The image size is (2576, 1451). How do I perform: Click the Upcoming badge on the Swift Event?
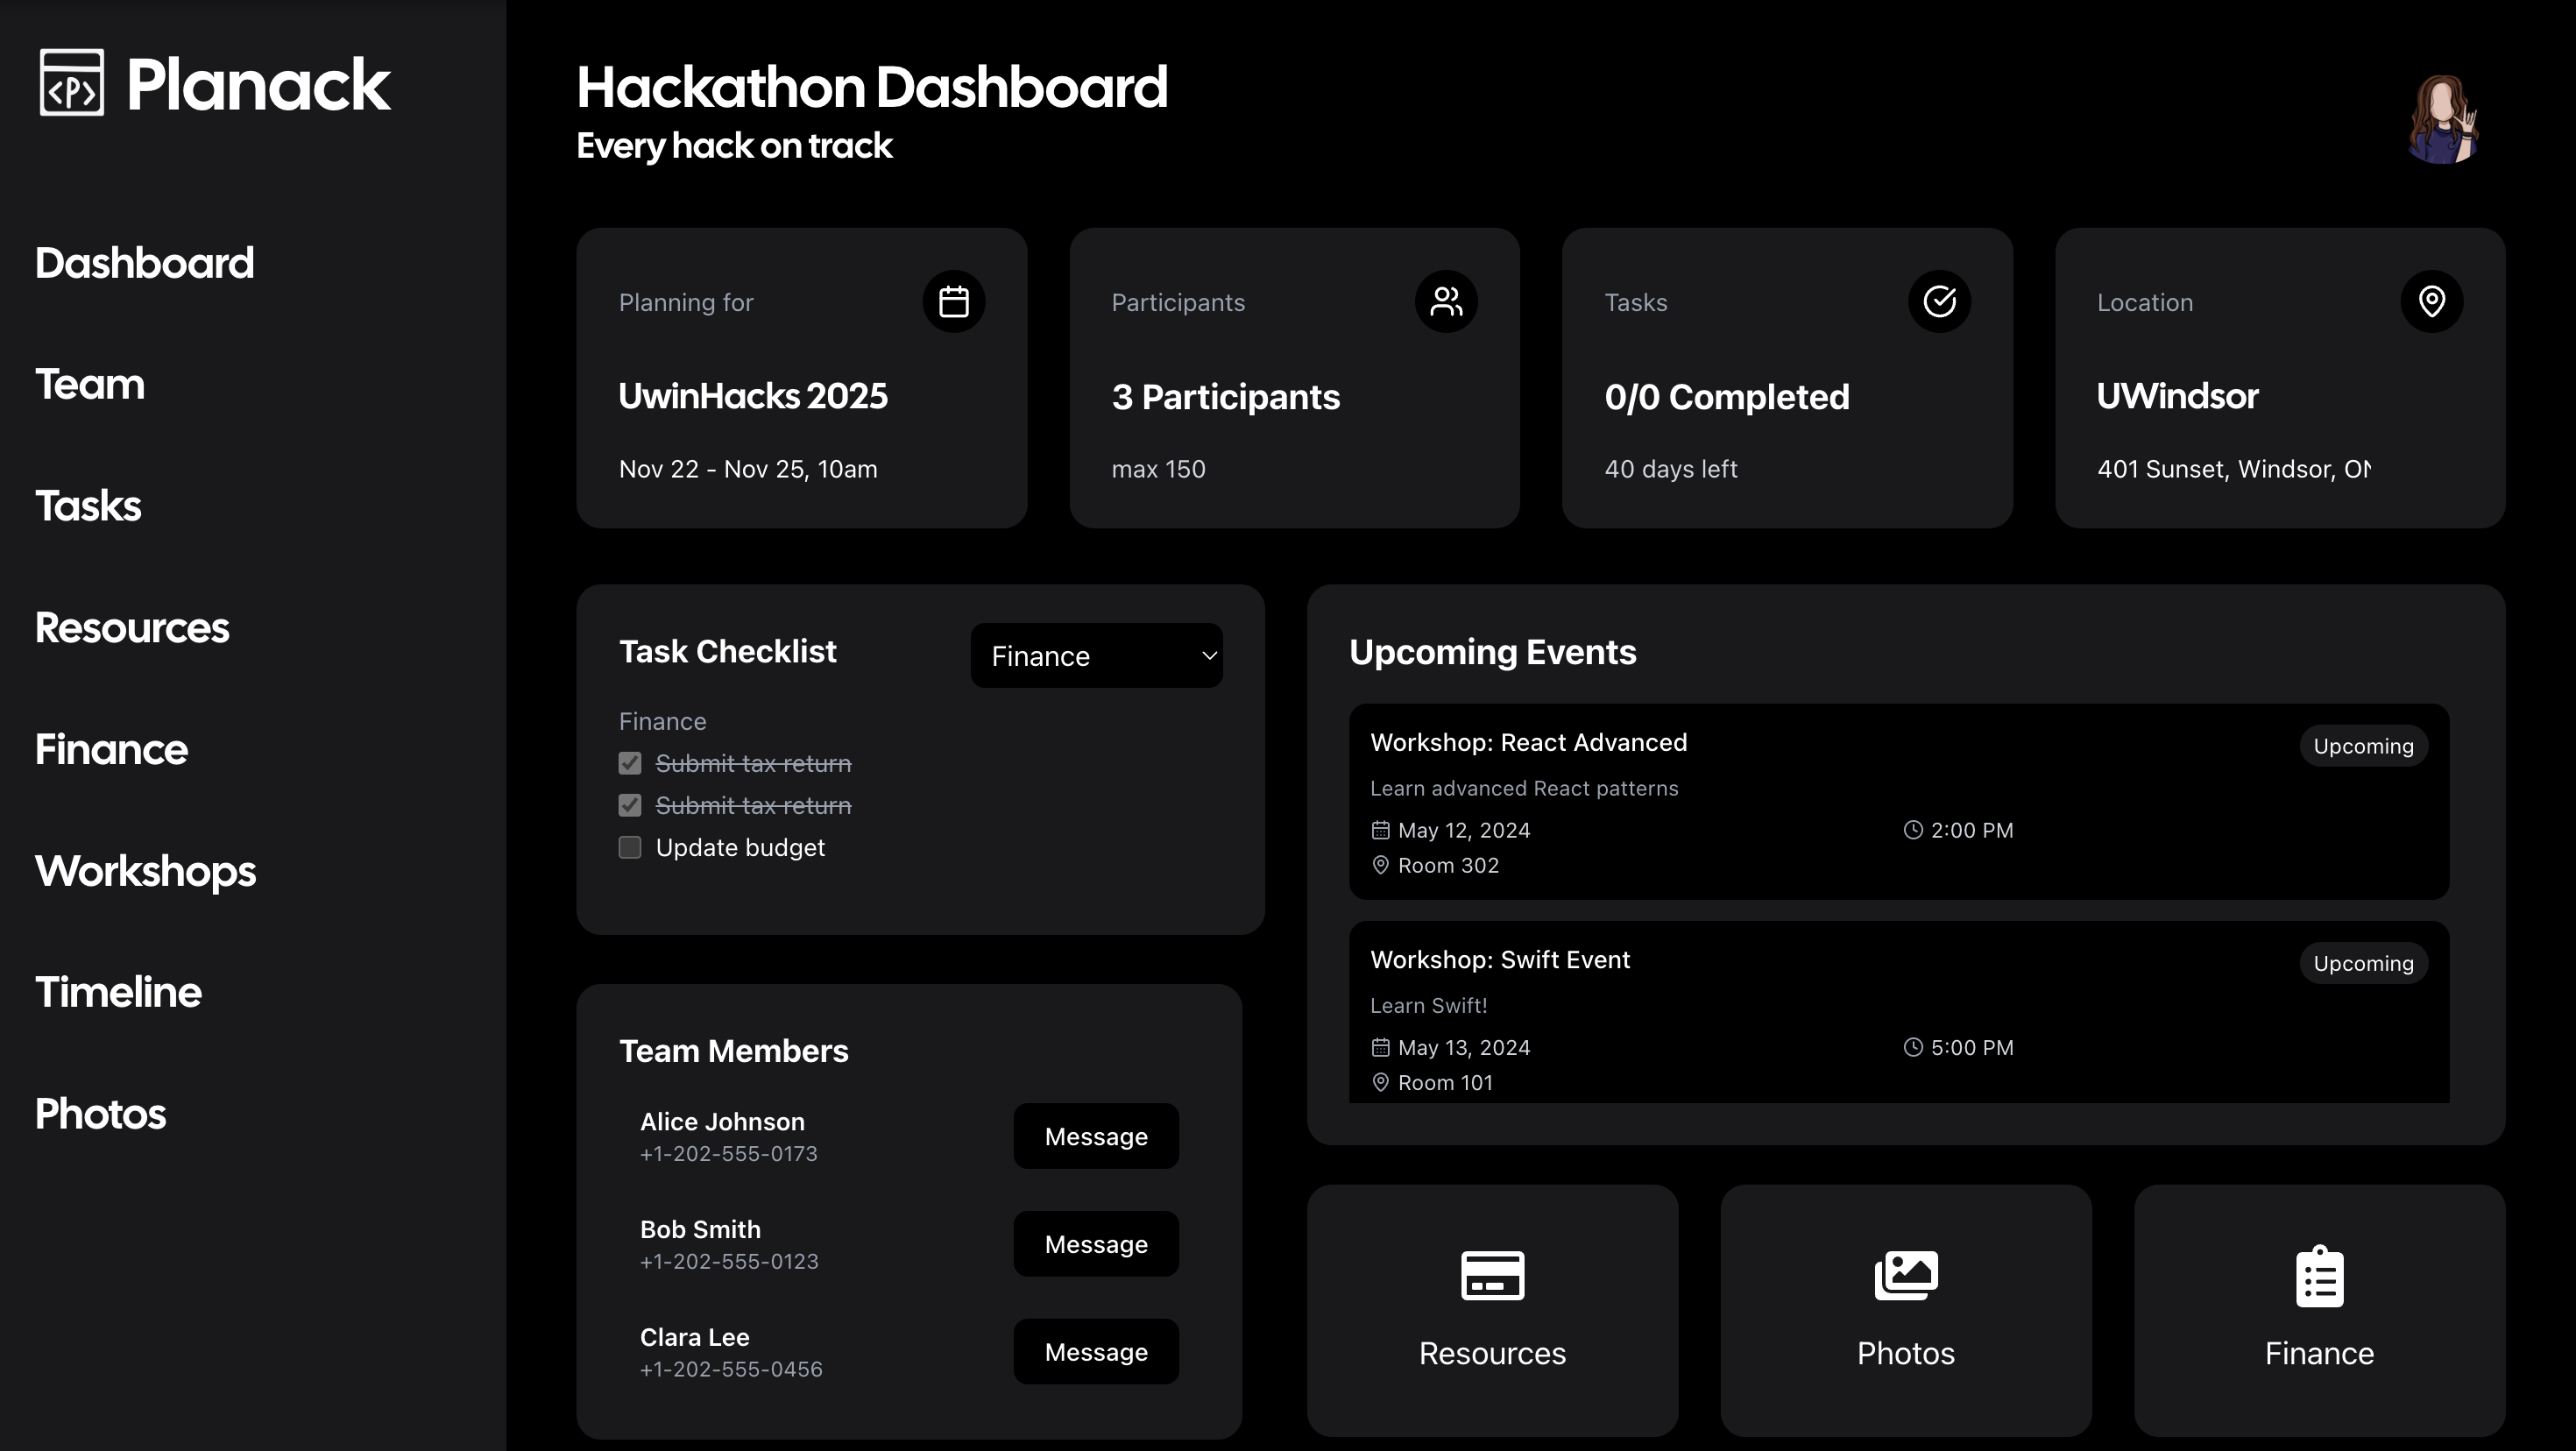(2362, 963)
